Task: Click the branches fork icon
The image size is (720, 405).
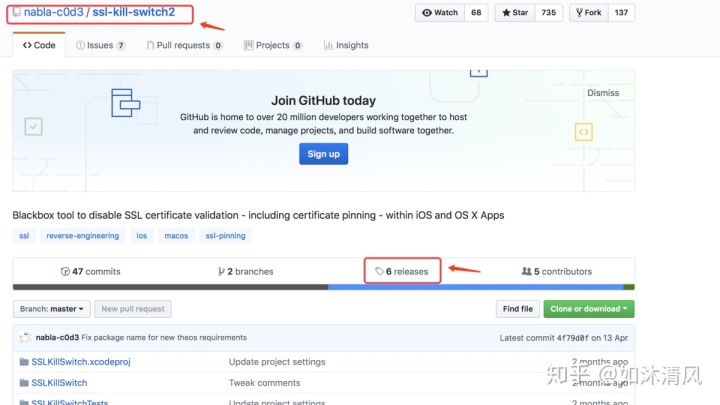Action: [x=221, y=271]
